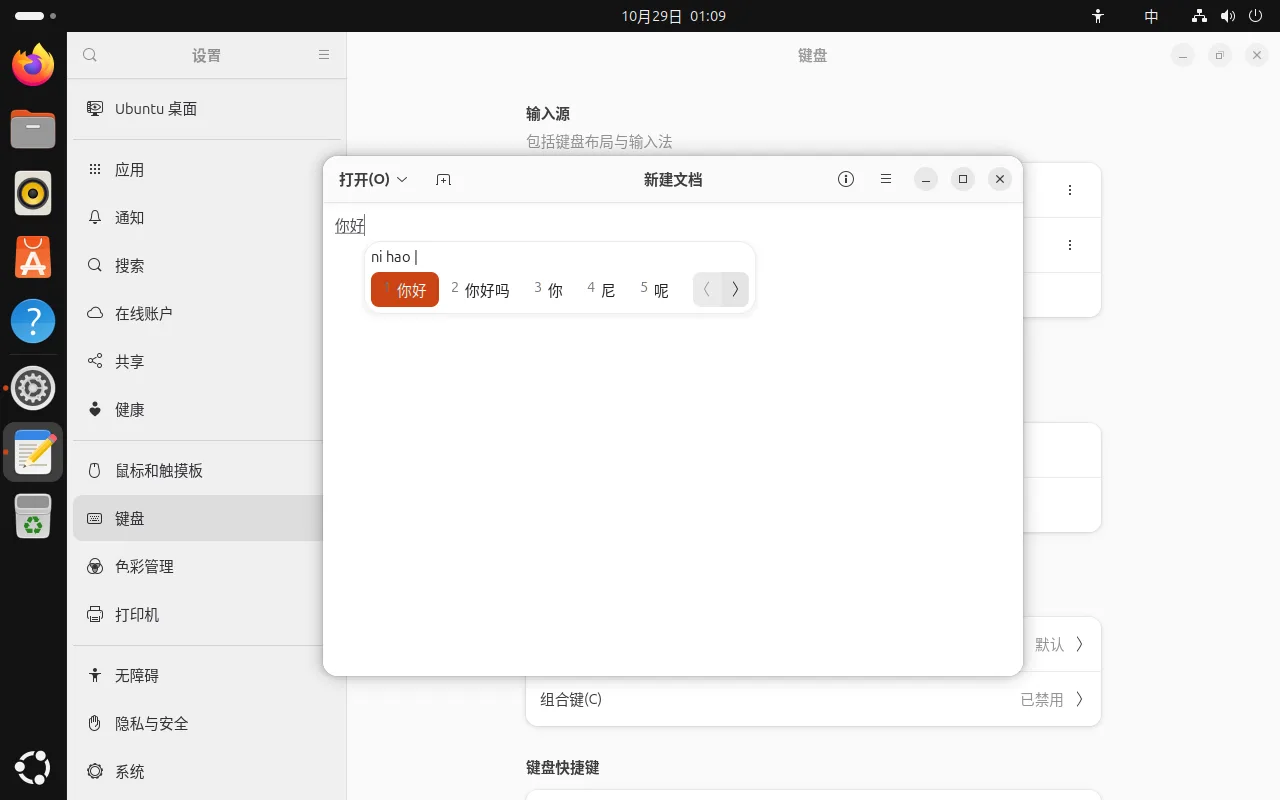1280x800 pixels.
Task: Switch to Settings via dock gear icon
Action: click(x=33, y=387)
